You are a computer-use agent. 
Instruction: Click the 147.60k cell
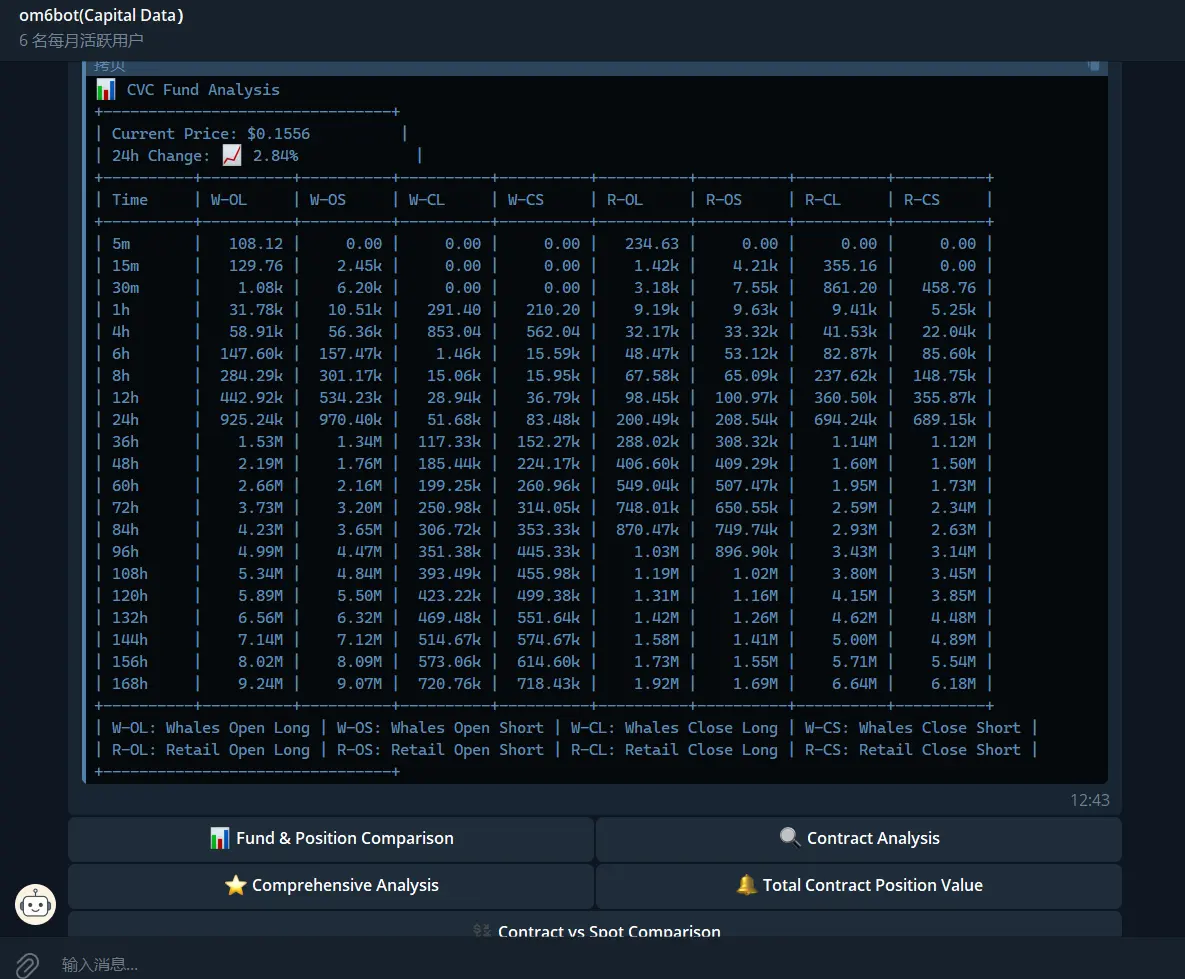click(252, 353)
